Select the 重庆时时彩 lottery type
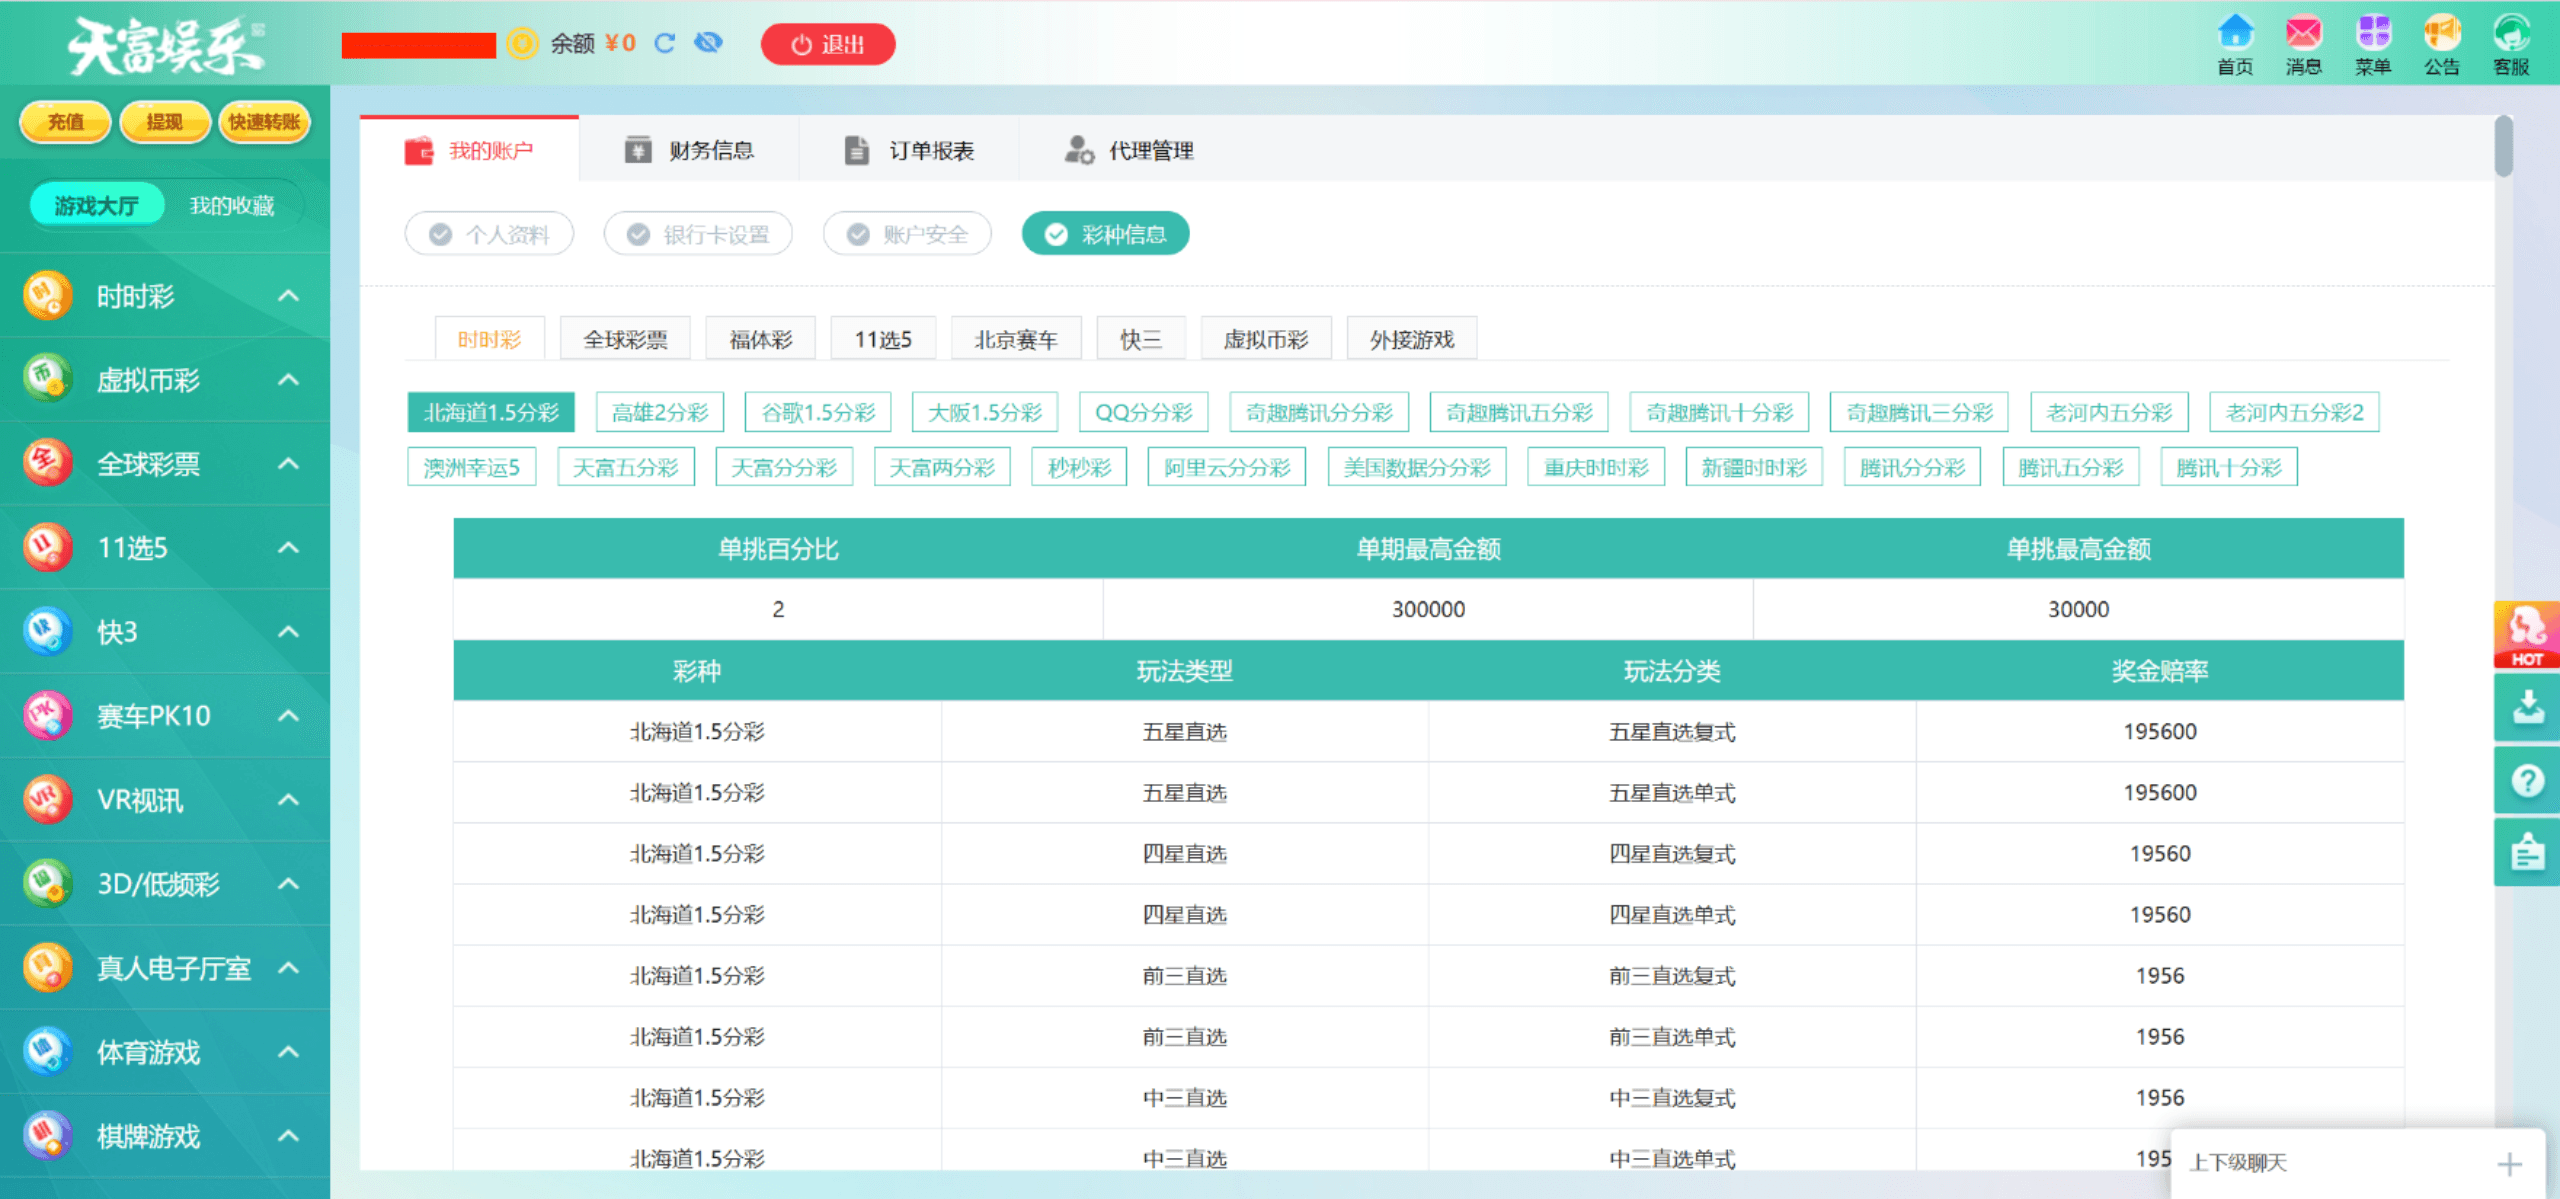2560x1199 pixels. [1595, 468]
